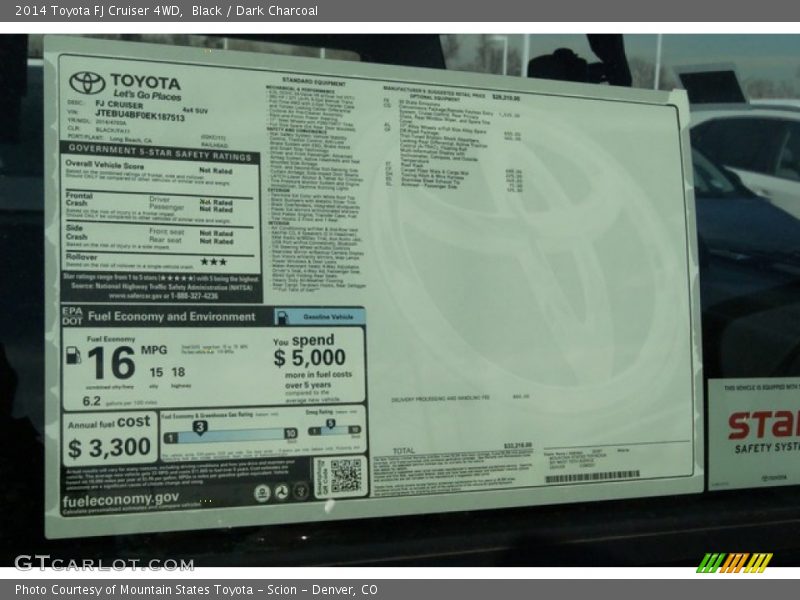Click the 'STANDARD EQUIPMENT' column heading
800x600 pixels.
[x=314, y=82]
